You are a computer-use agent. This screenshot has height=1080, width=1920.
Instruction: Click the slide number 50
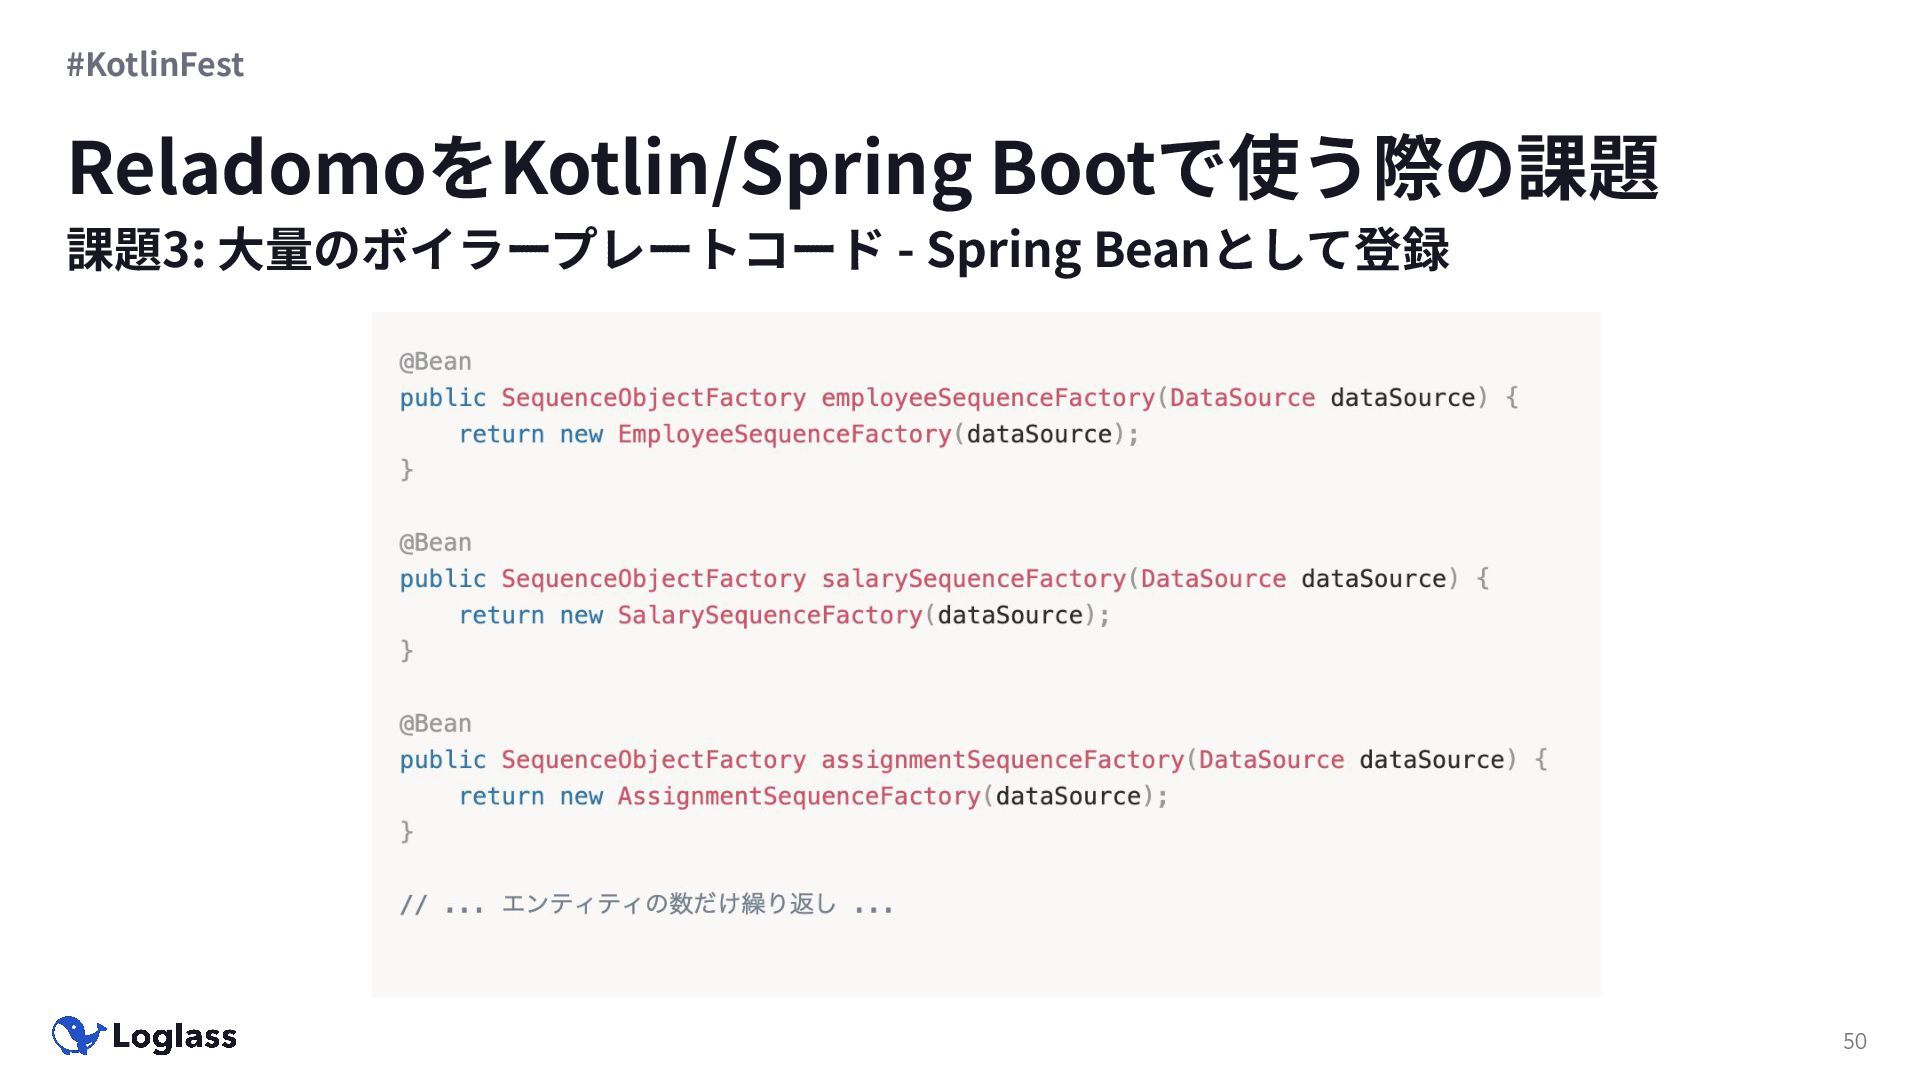[x=1854, y=1041]
